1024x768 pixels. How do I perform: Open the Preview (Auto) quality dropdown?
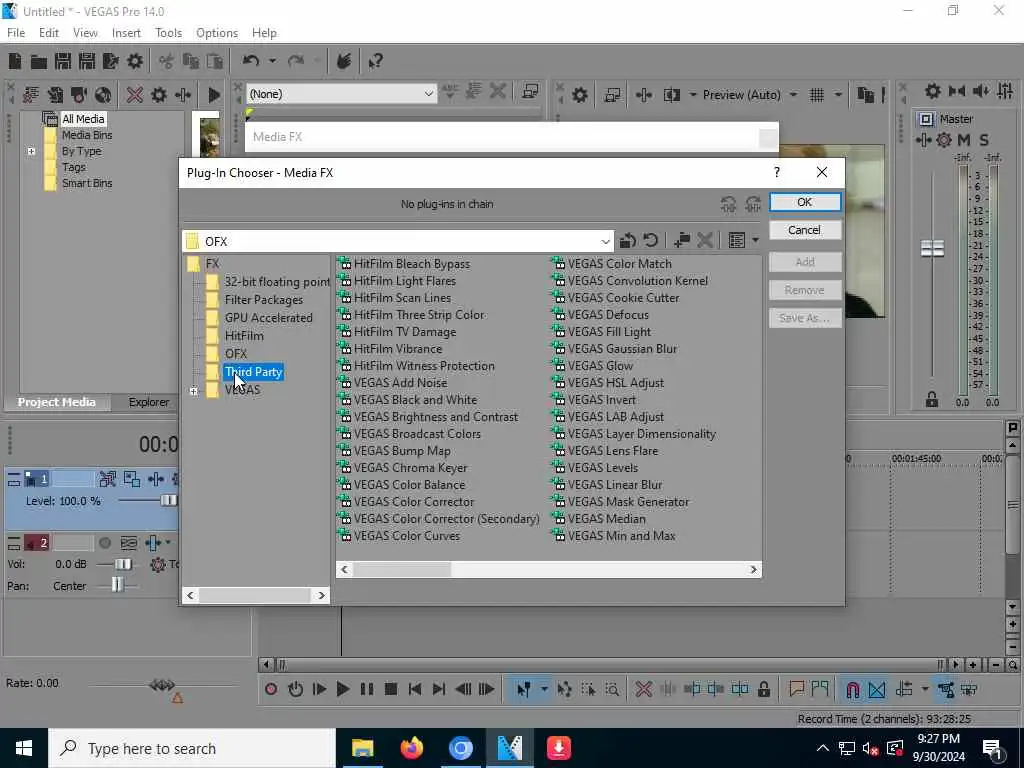pos(793,95)
